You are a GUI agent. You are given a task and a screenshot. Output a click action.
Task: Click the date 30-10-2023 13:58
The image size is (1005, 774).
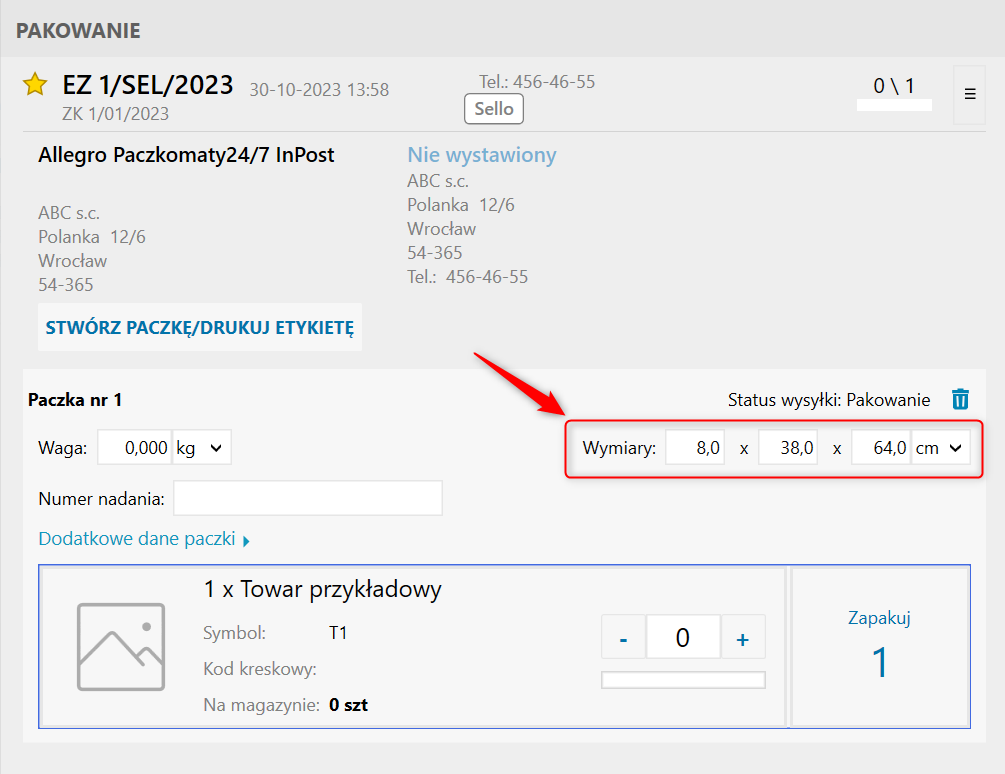coord(319,90)
